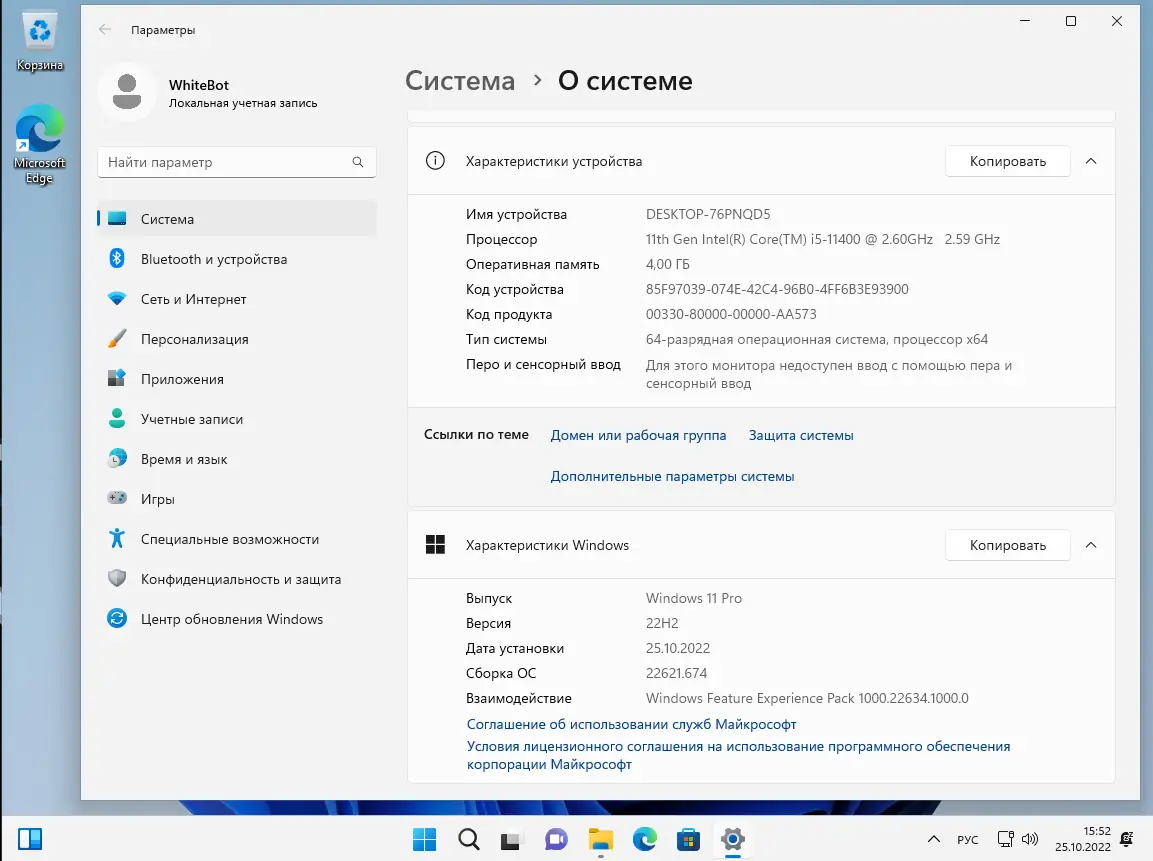
Task: Collapse the Характеристики Windows section
Action: [x=1091, y=545]
